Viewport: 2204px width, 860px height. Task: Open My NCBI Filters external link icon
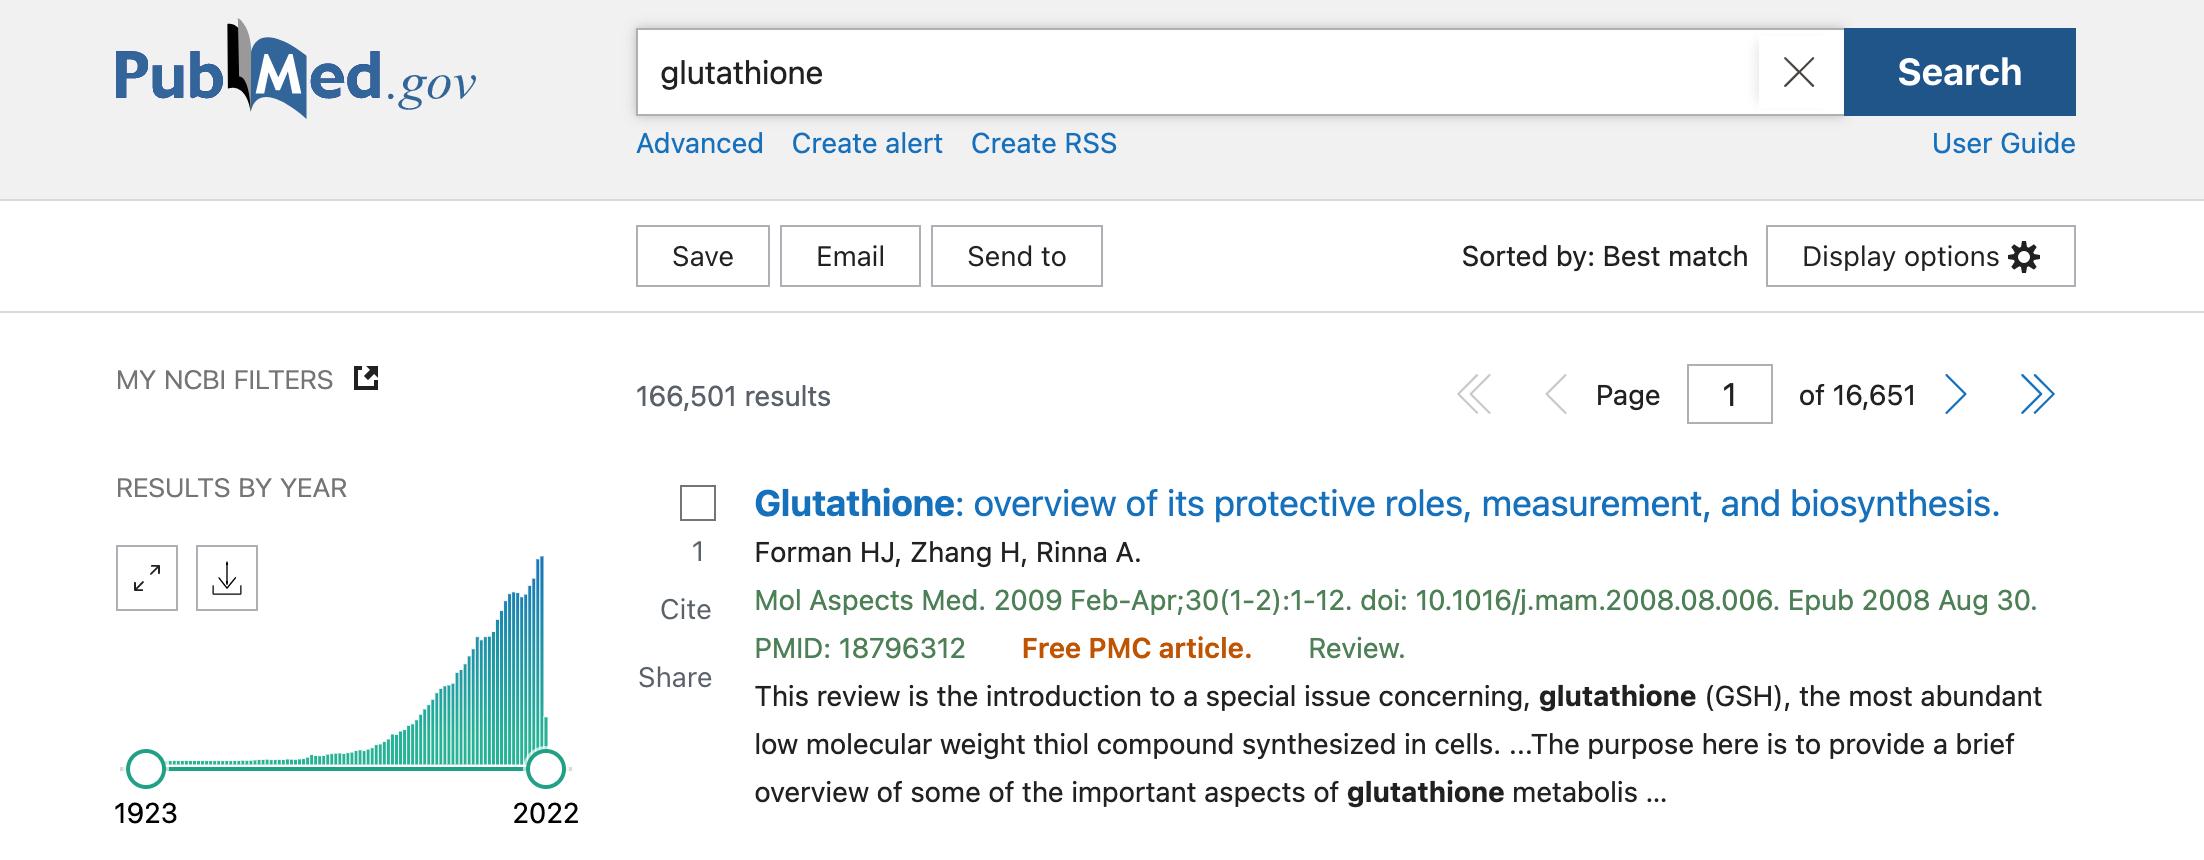tap(366, 378)
